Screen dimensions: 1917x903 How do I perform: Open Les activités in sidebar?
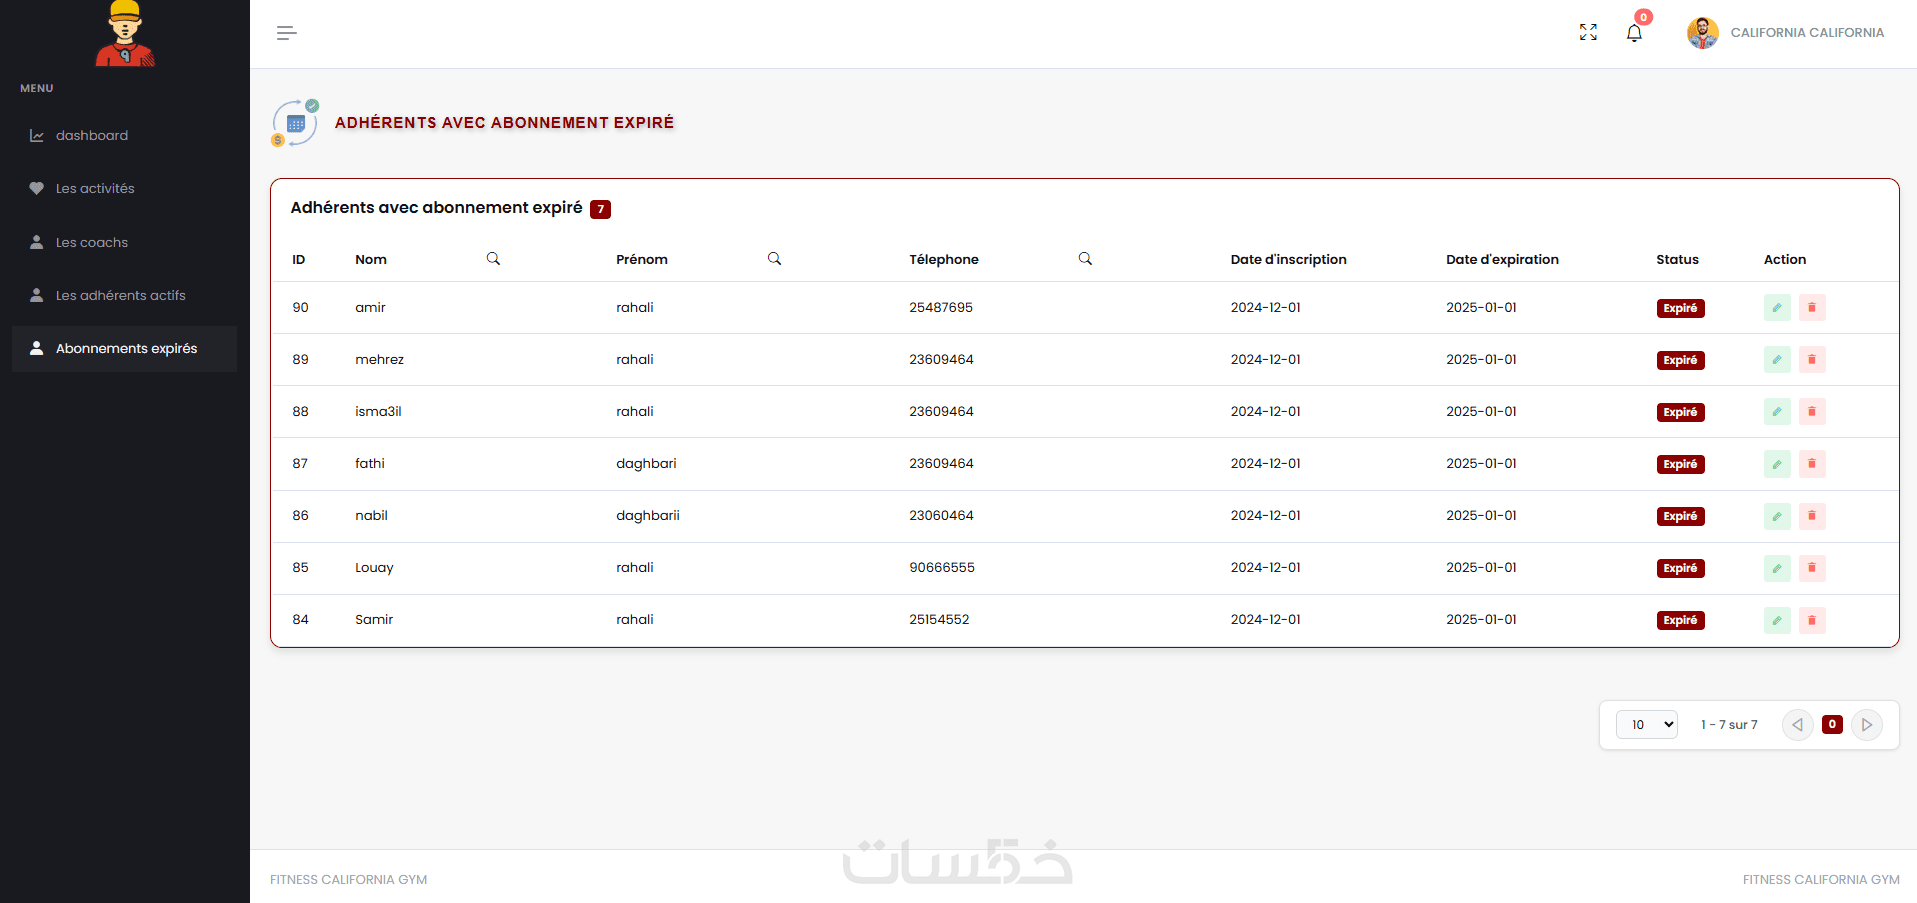pos(124,189)
